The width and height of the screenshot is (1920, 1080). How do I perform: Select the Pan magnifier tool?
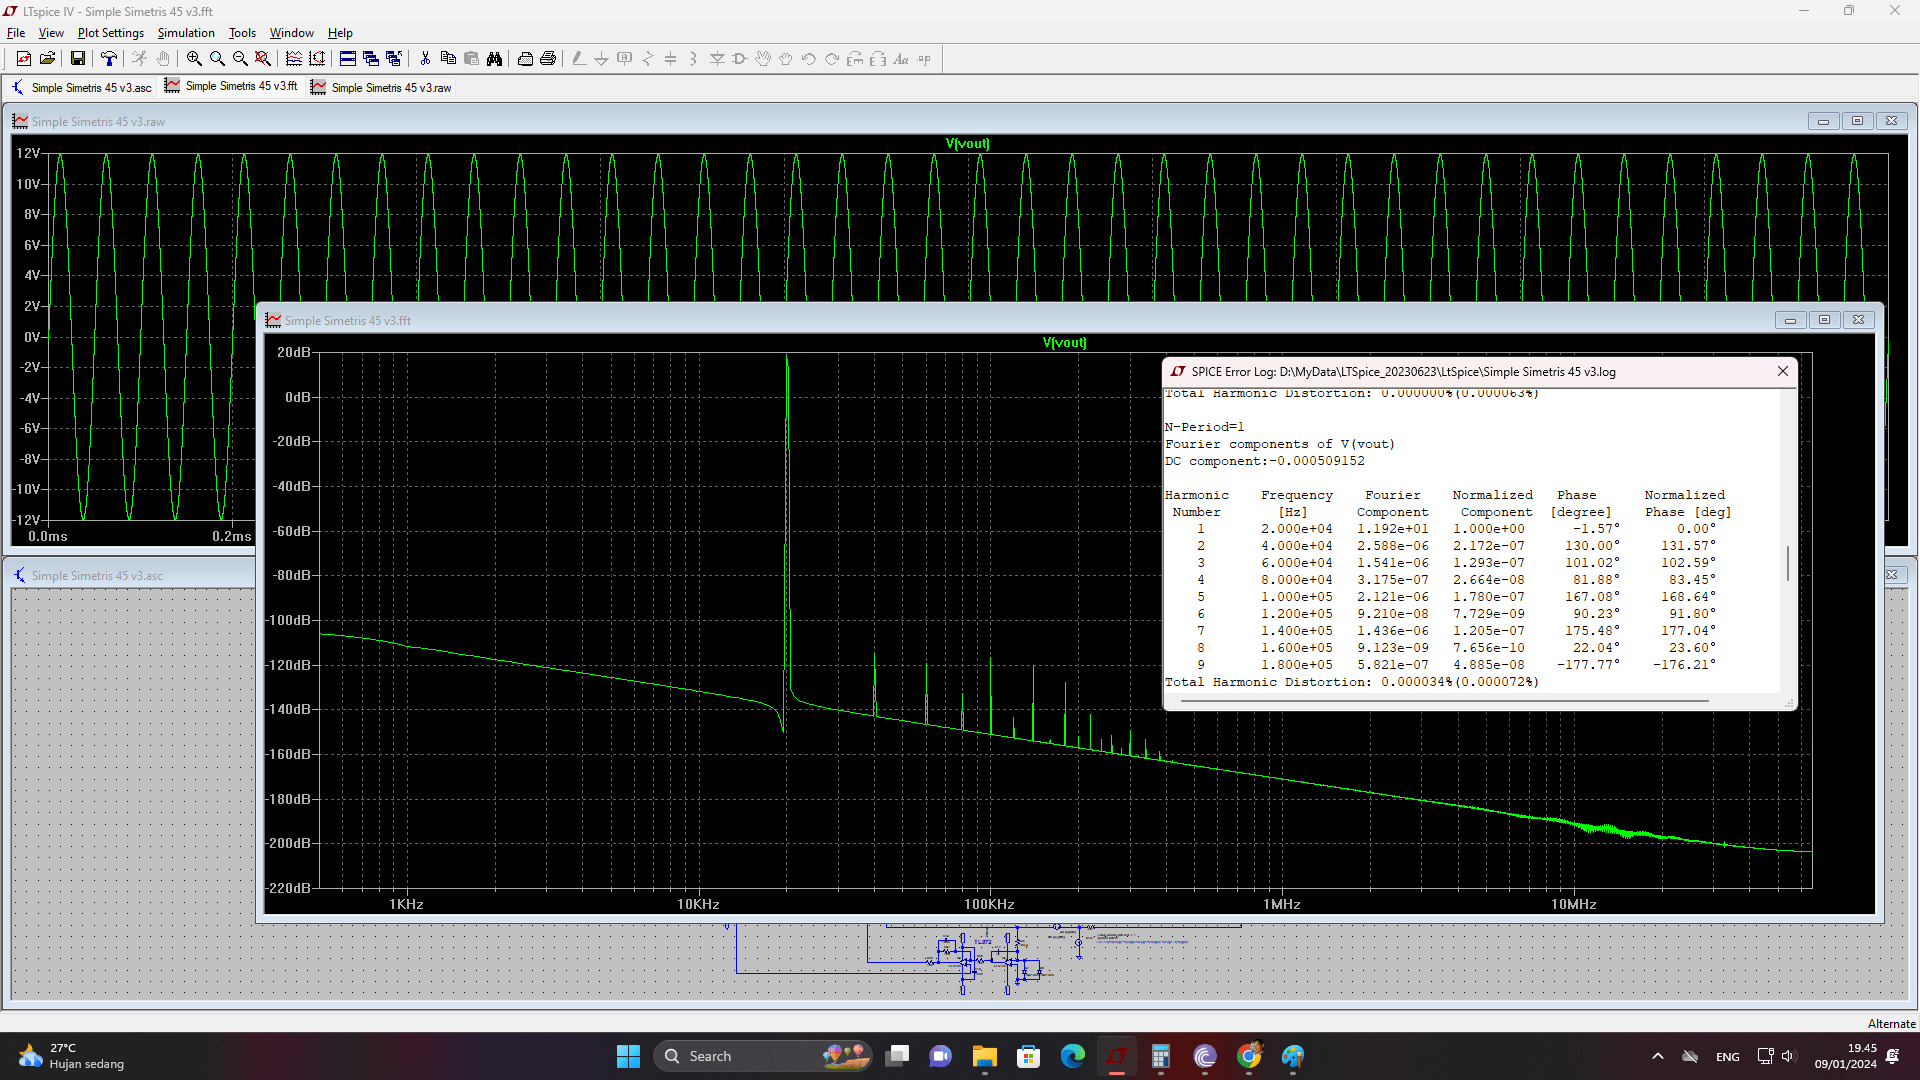pyautogui.click(x=217, y=59)
